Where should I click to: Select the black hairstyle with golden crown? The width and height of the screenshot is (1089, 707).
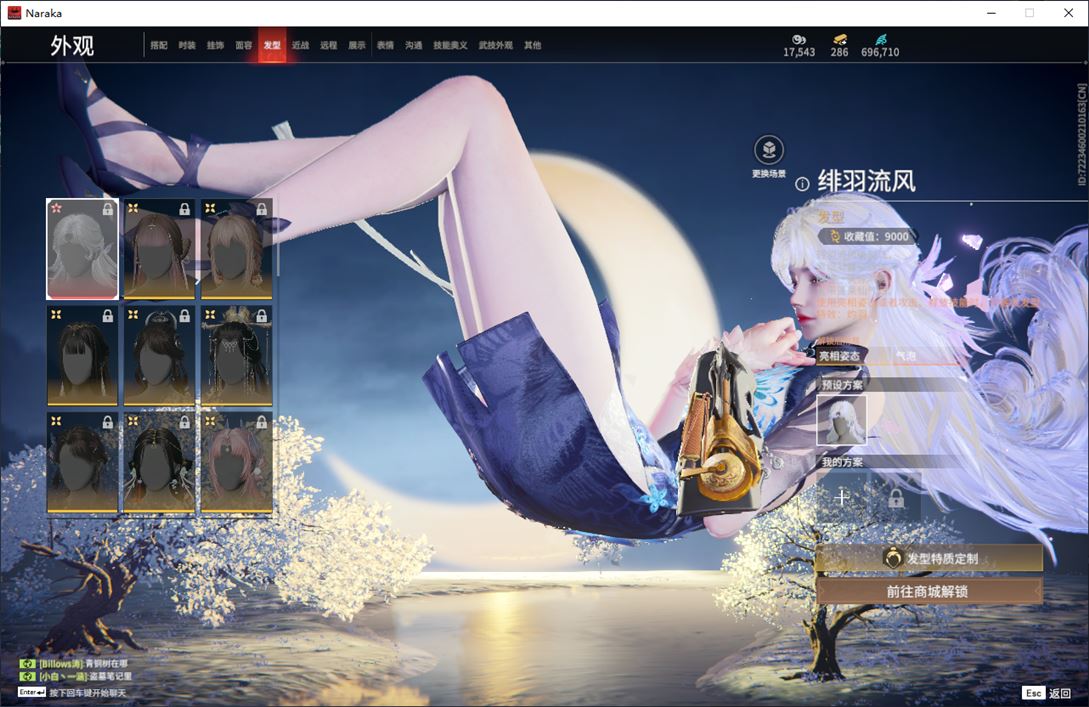(x=236, y=356)
